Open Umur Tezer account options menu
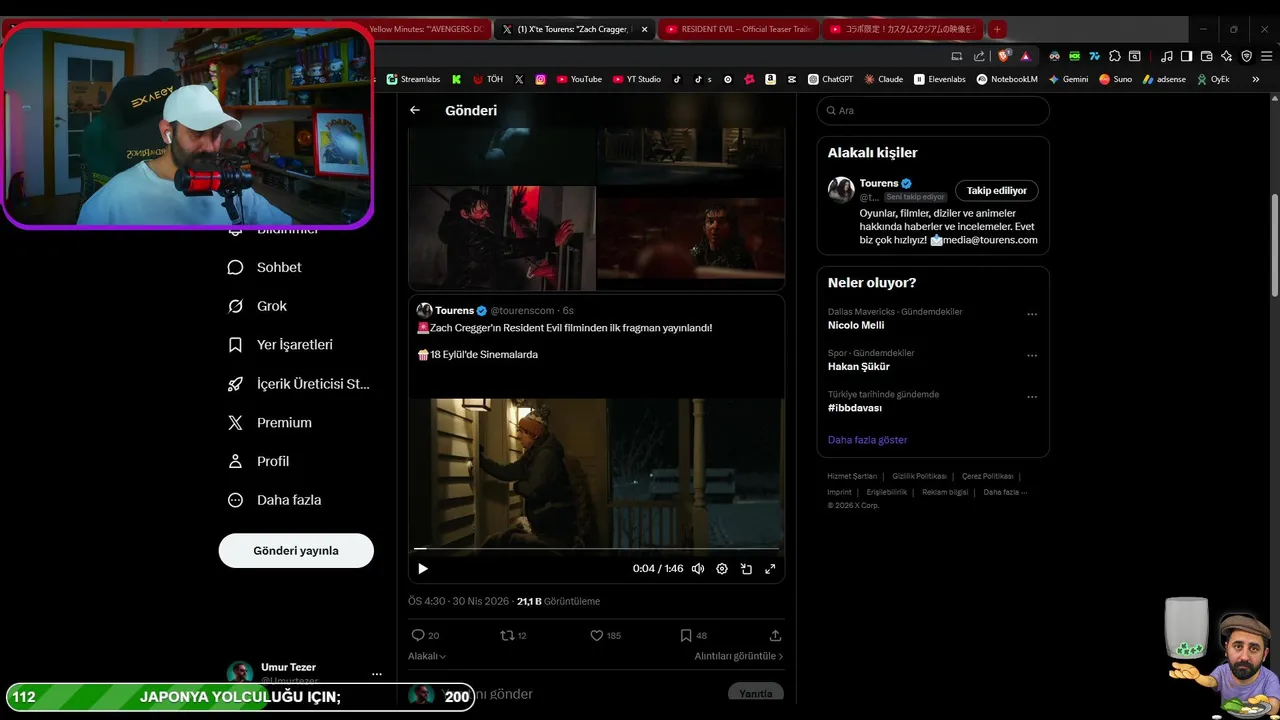1280x720 pixels. pyautogui.click(x=376, y=674)
